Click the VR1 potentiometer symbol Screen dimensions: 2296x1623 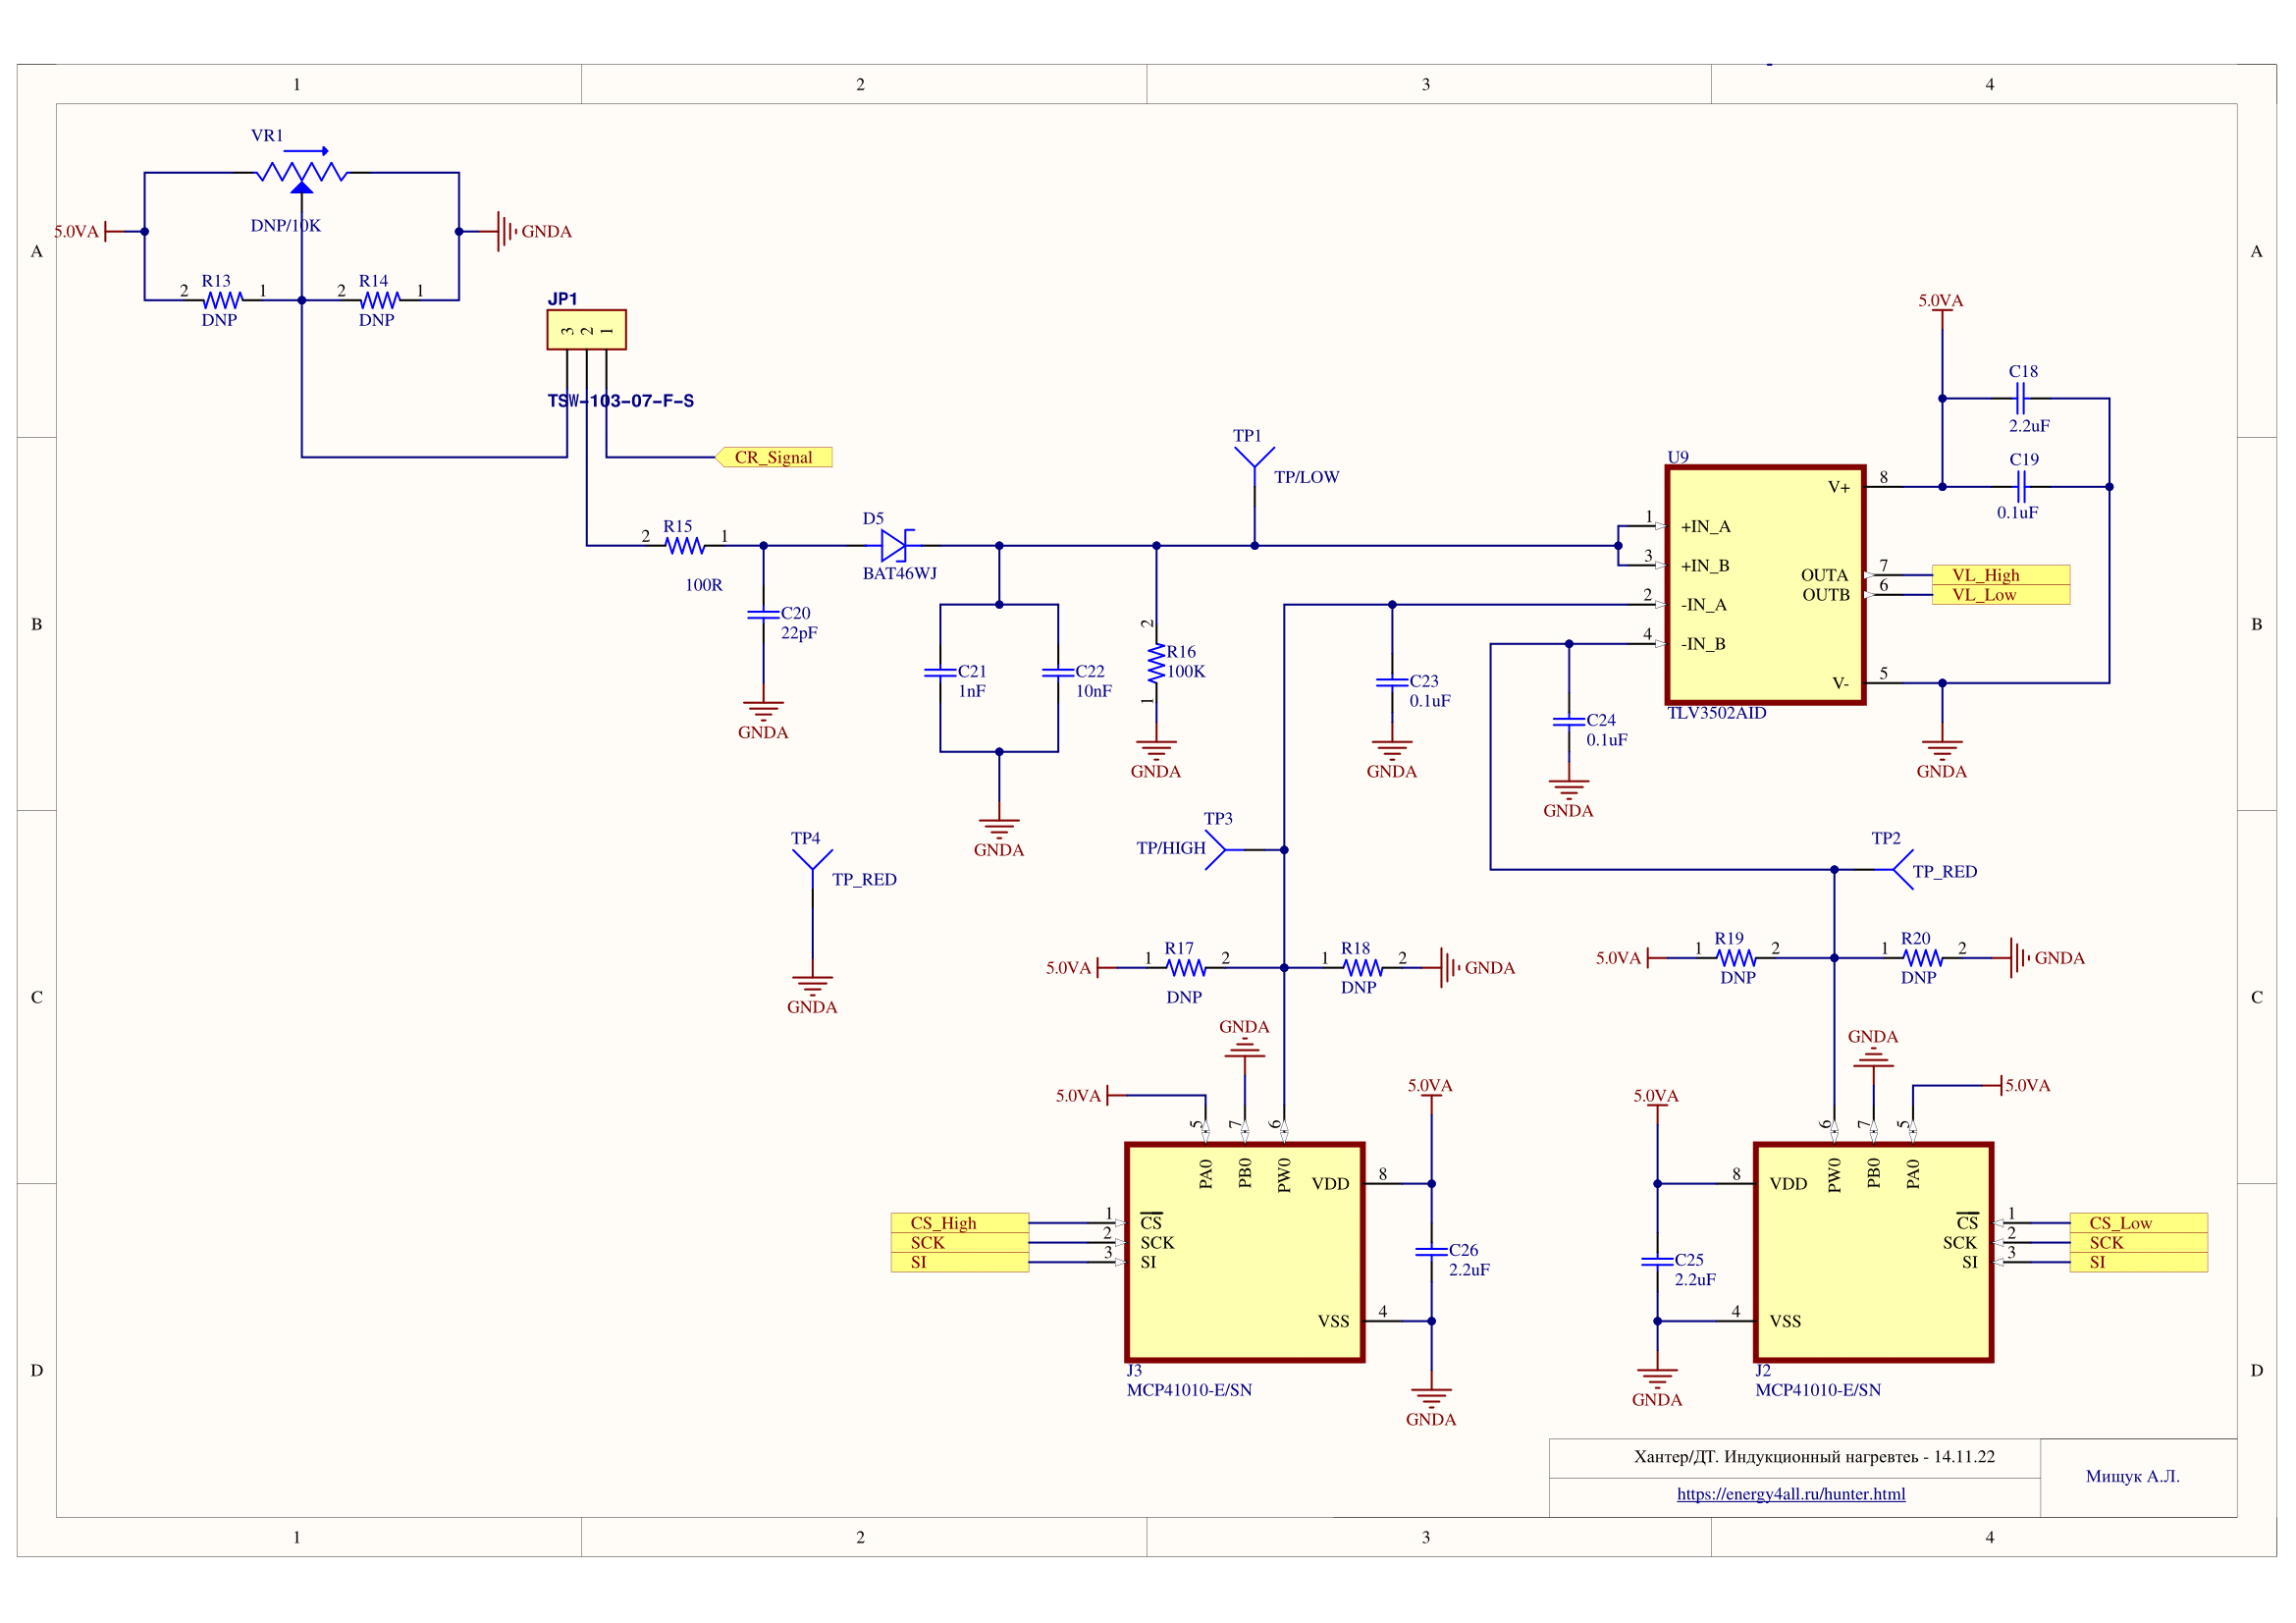[301, 171]
